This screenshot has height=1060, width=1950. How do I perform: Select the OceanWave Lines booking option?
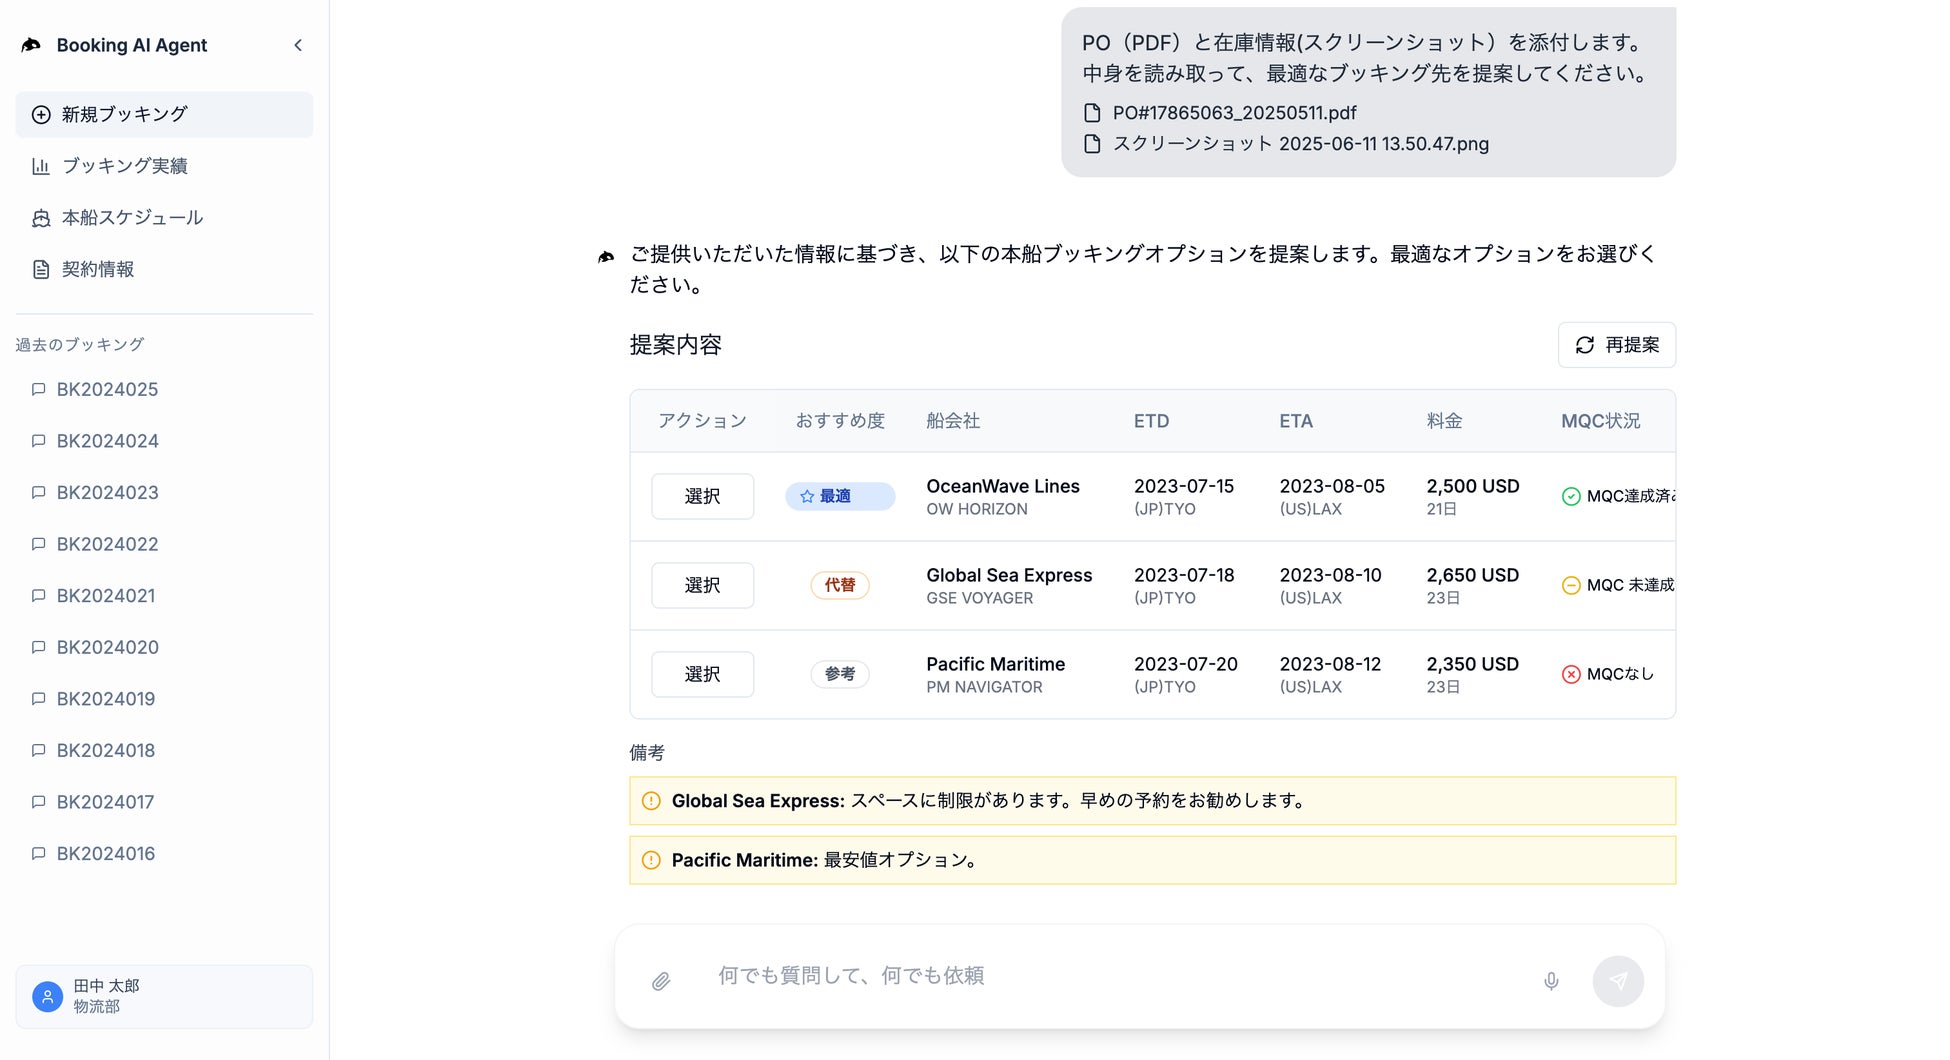click(702, 496)
